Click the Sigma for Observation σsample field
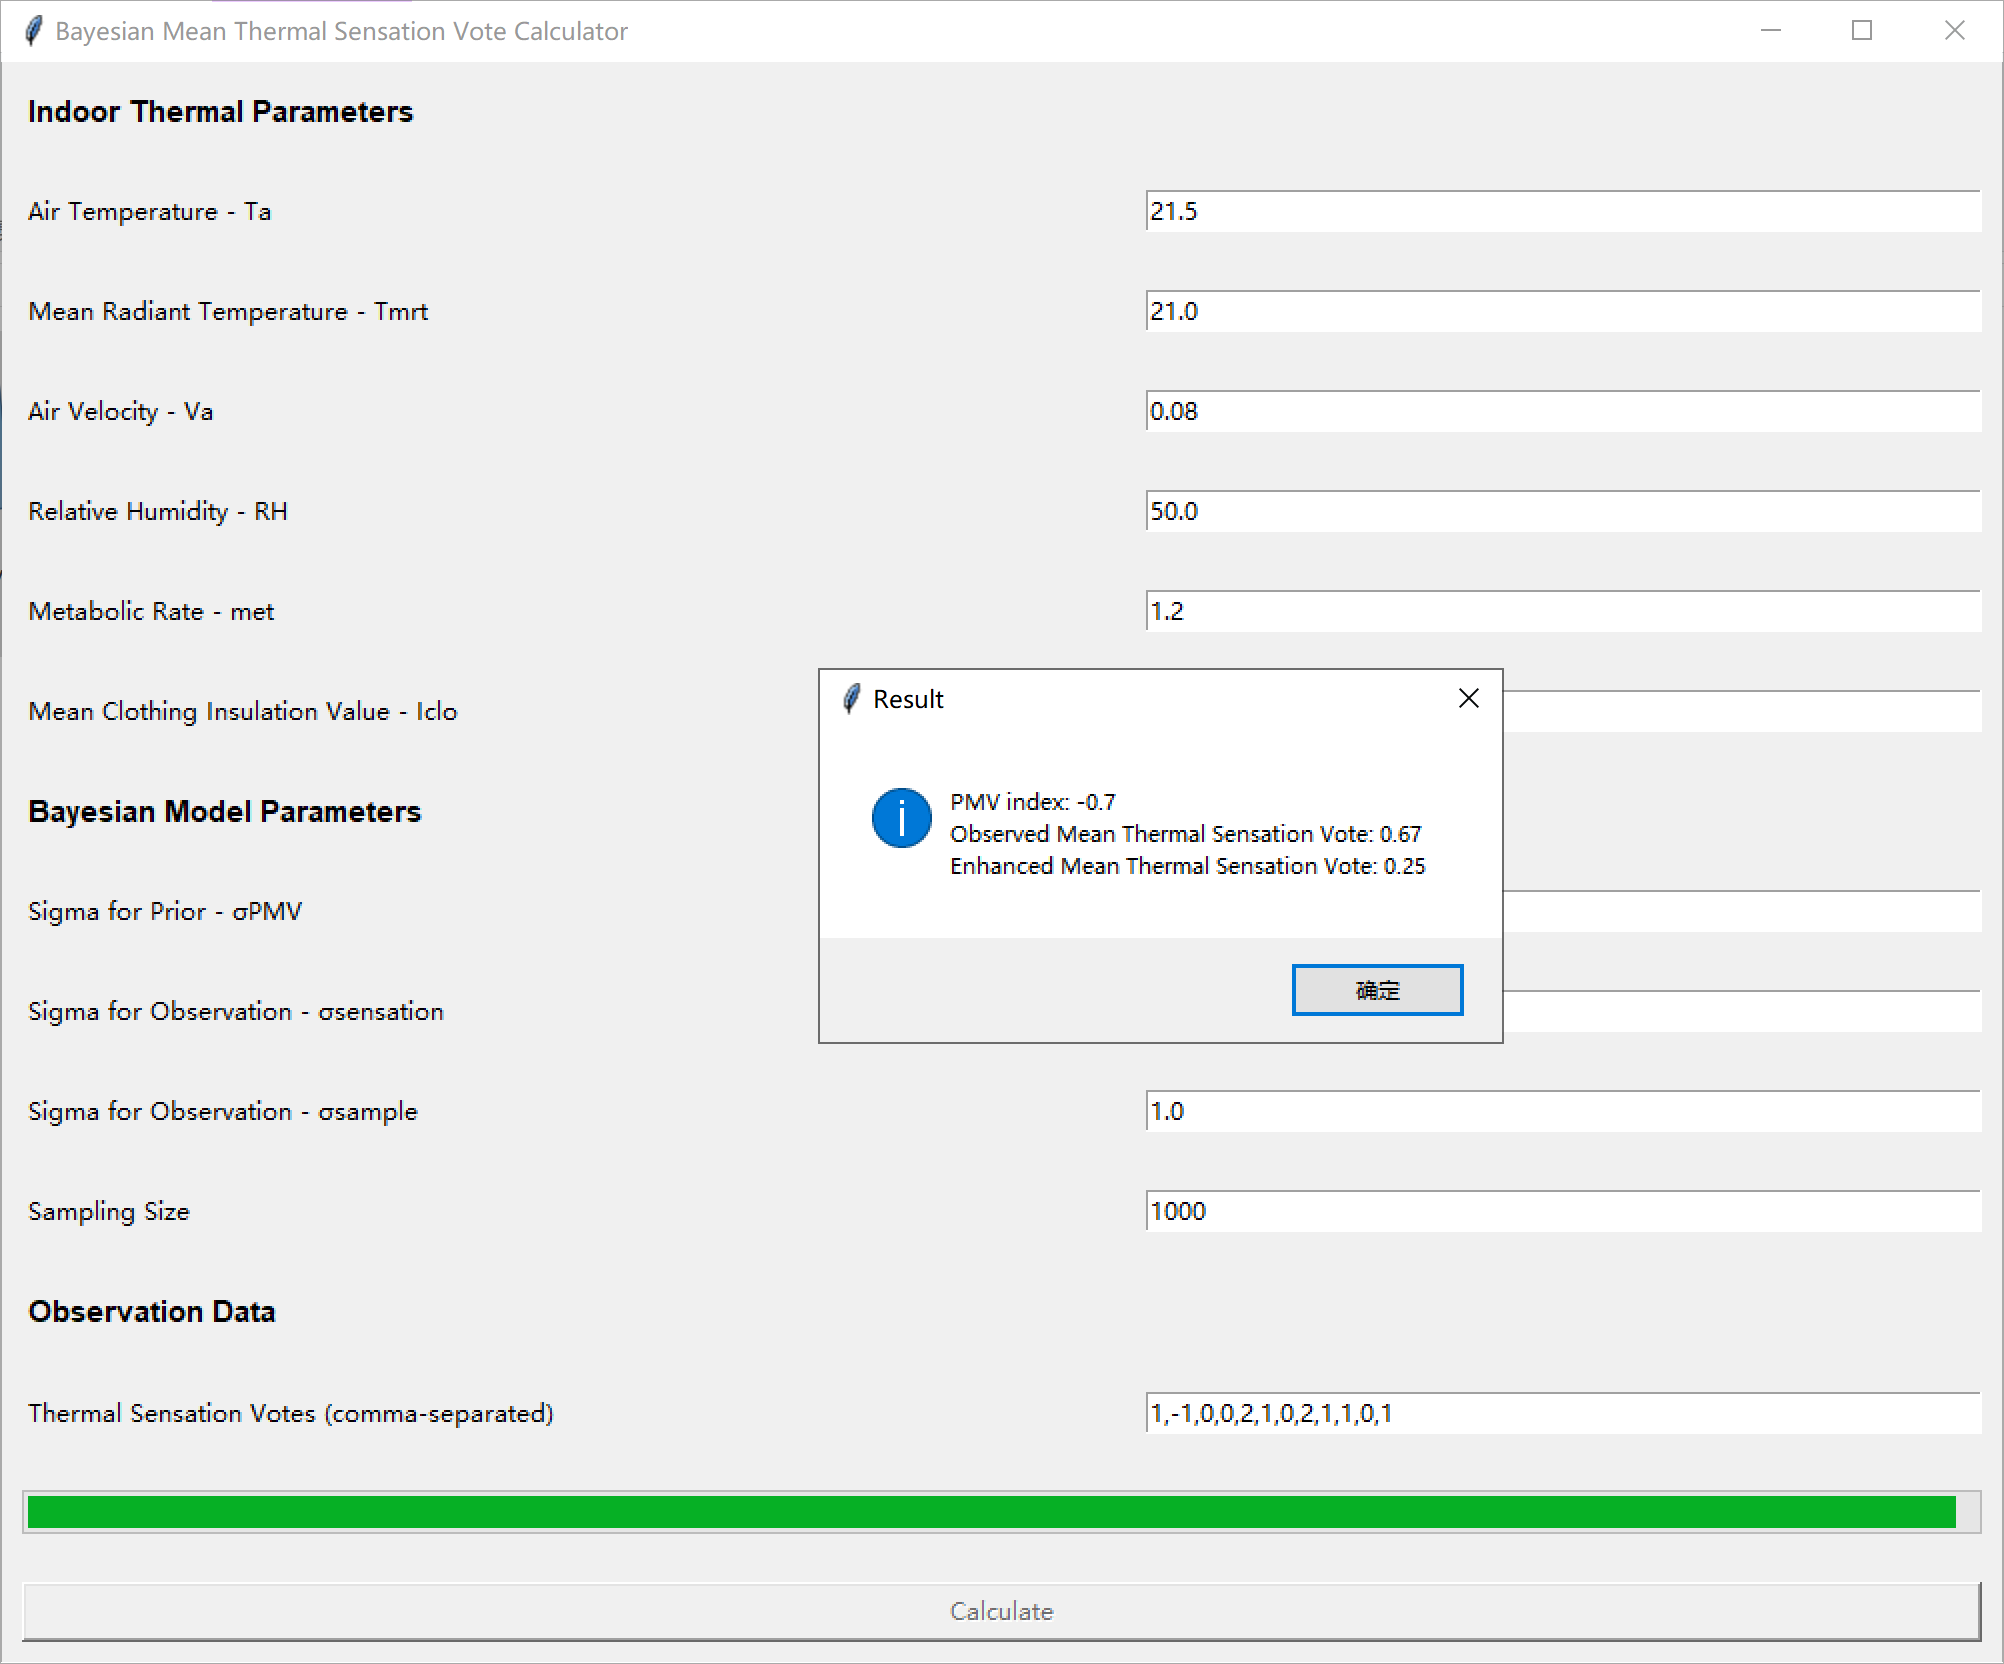The width and height of the screenshot is (2004, 1664). pyautogui.click(x=1562, y=1111)
